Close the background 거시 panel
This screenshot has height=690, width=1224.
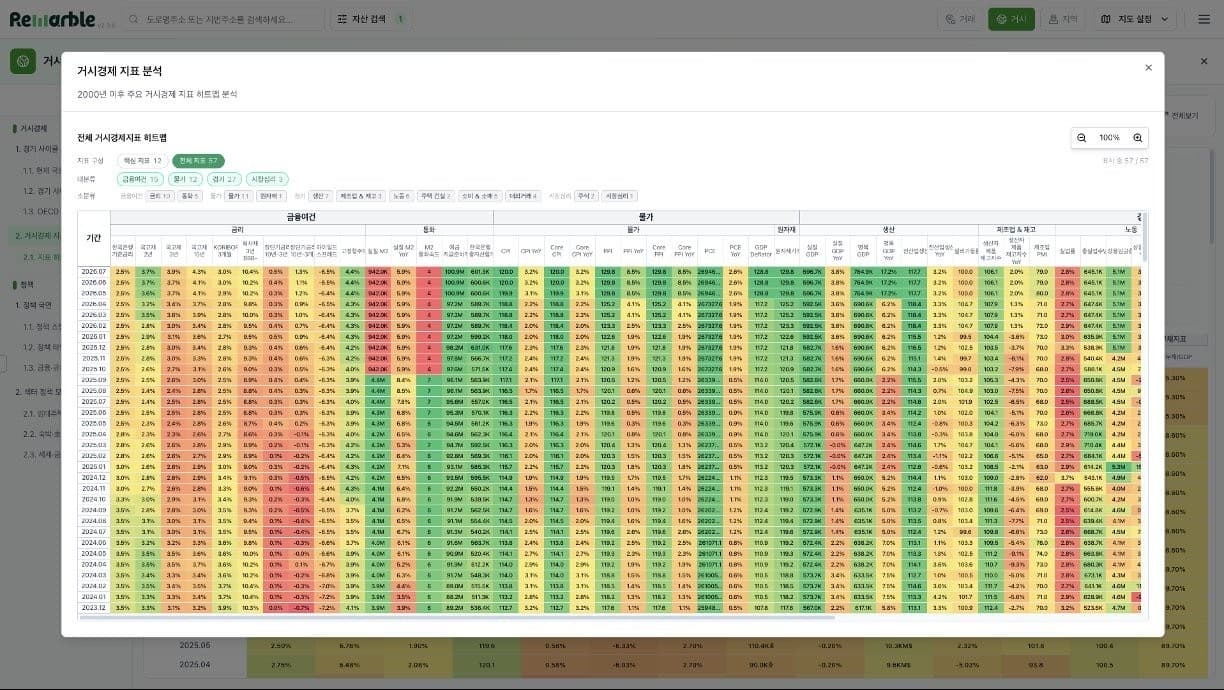tap(1204, 61)
